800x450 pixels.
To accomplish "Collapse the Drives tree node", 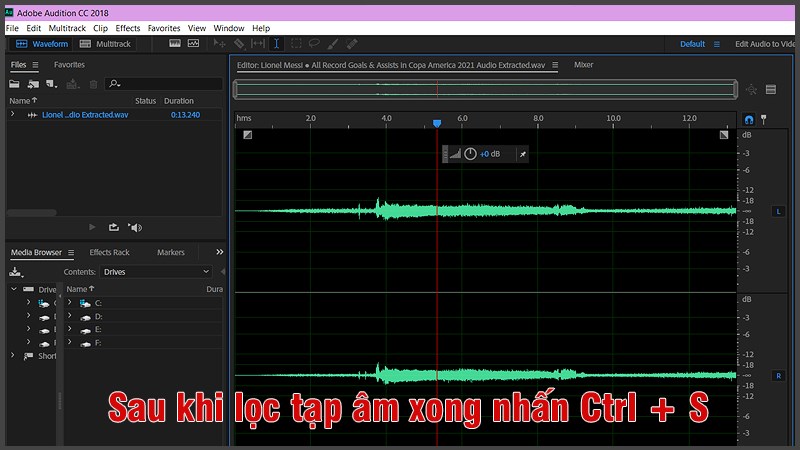I will [14, 289].
